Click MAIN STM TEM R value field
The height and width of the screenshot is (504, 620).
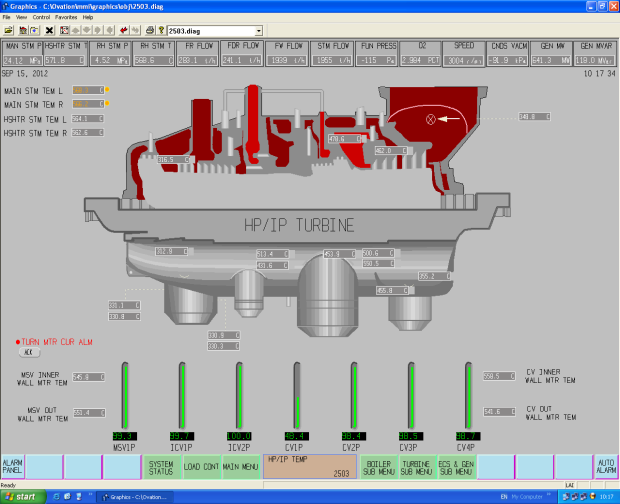pyautogui.click(x=88, y=104)
